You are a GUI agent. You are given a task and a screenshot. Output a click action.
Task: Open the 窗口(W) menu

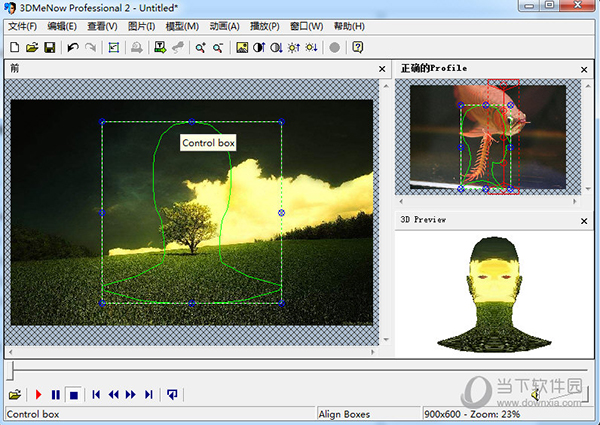(307, 26)
